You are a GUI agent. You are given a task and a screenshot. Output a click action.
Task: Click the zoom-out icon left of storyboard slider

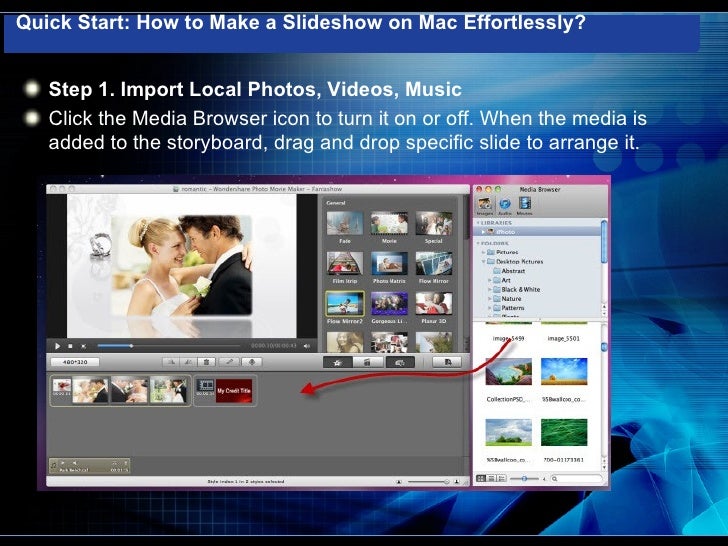[x=399, y=482]
